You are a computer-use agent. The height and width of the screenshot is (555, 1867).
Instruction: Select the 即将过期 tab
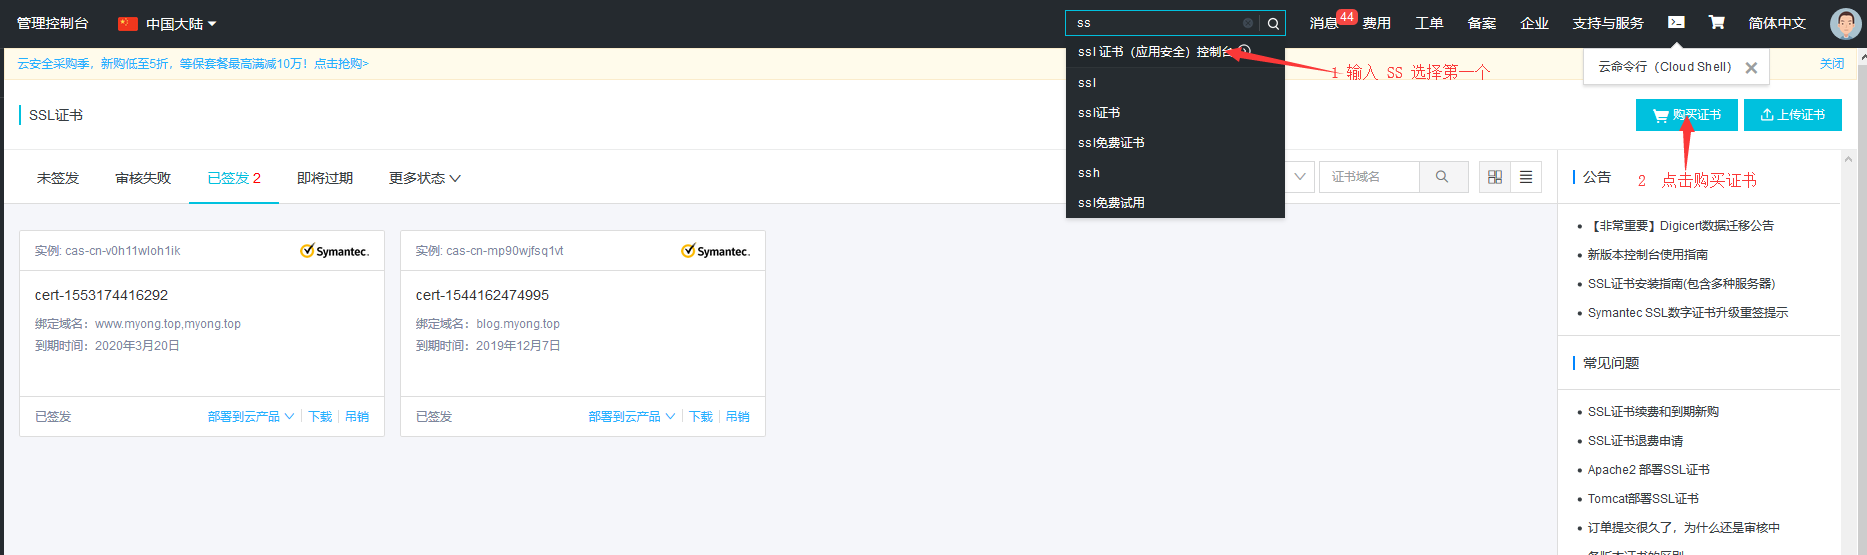(x=325, y=178)
